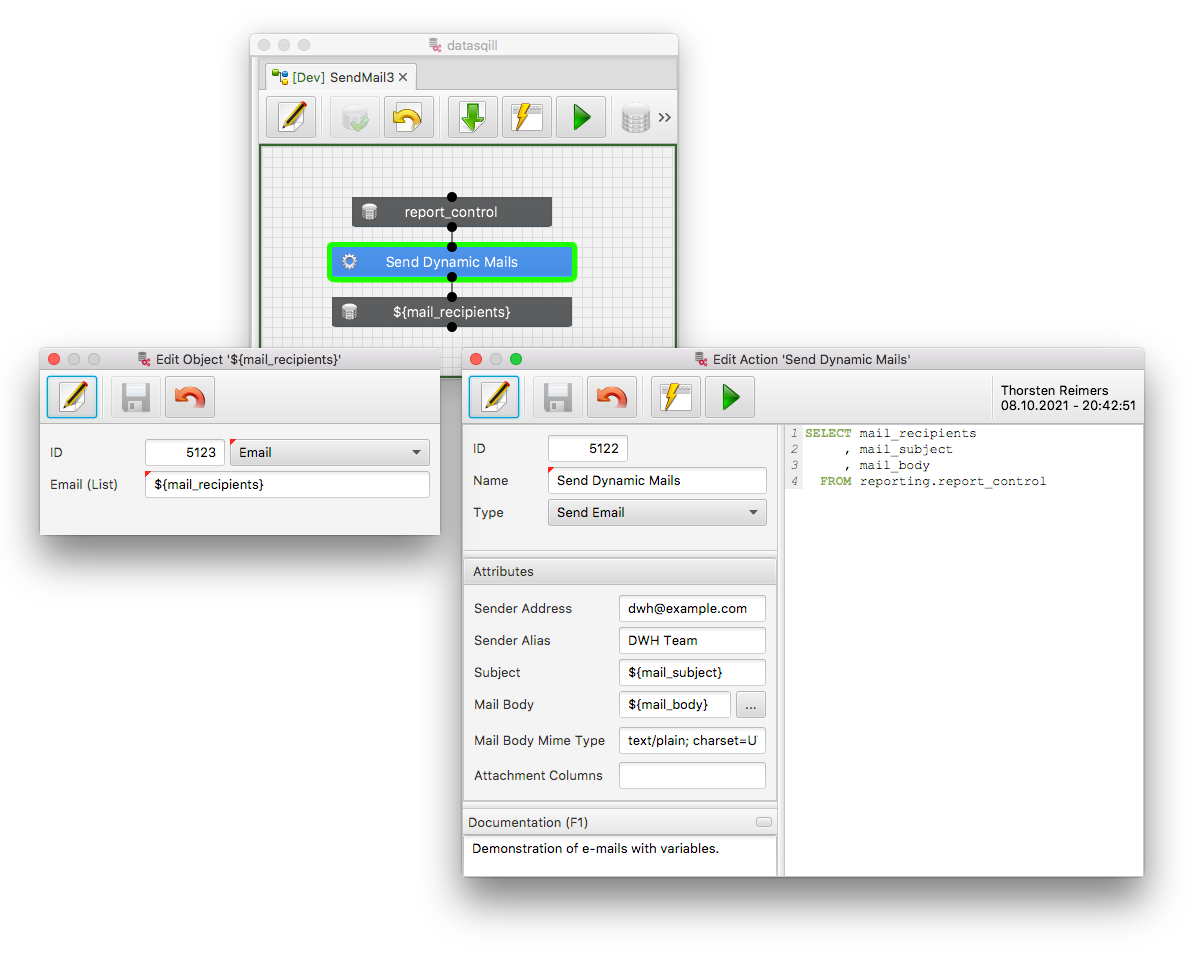Click the Attachment Columns input field
Image resolution: width=1200 pixels, height=957 pixels.
click(x=692, y=776)
